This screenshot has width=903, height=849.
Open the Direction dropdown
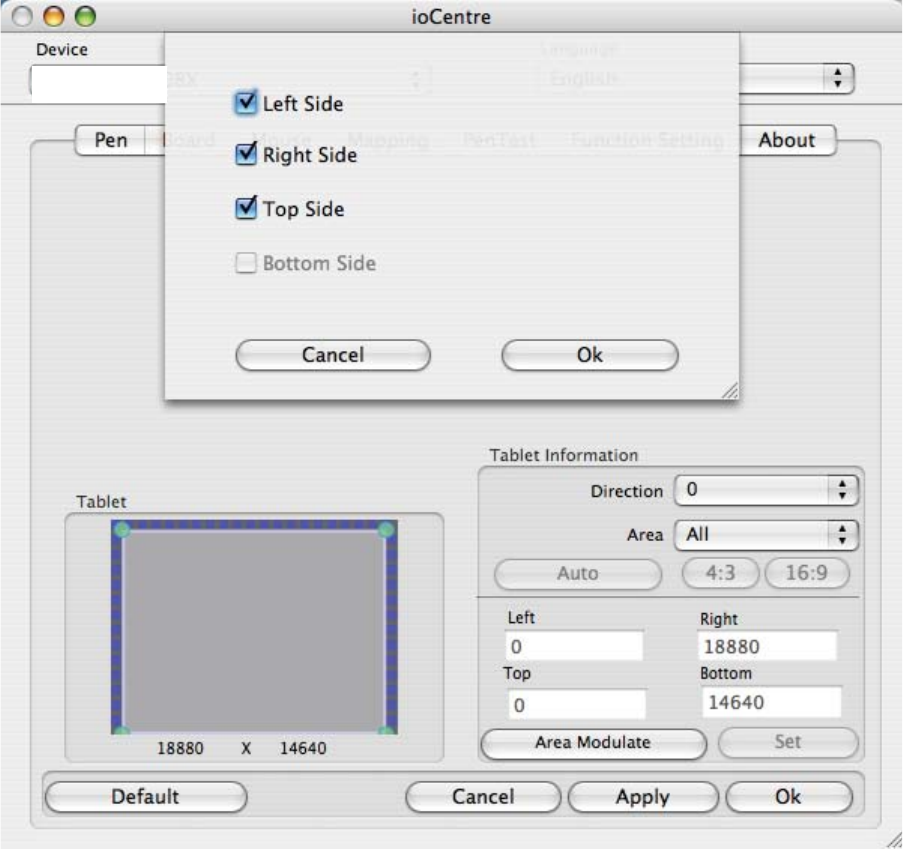(766, 490)
